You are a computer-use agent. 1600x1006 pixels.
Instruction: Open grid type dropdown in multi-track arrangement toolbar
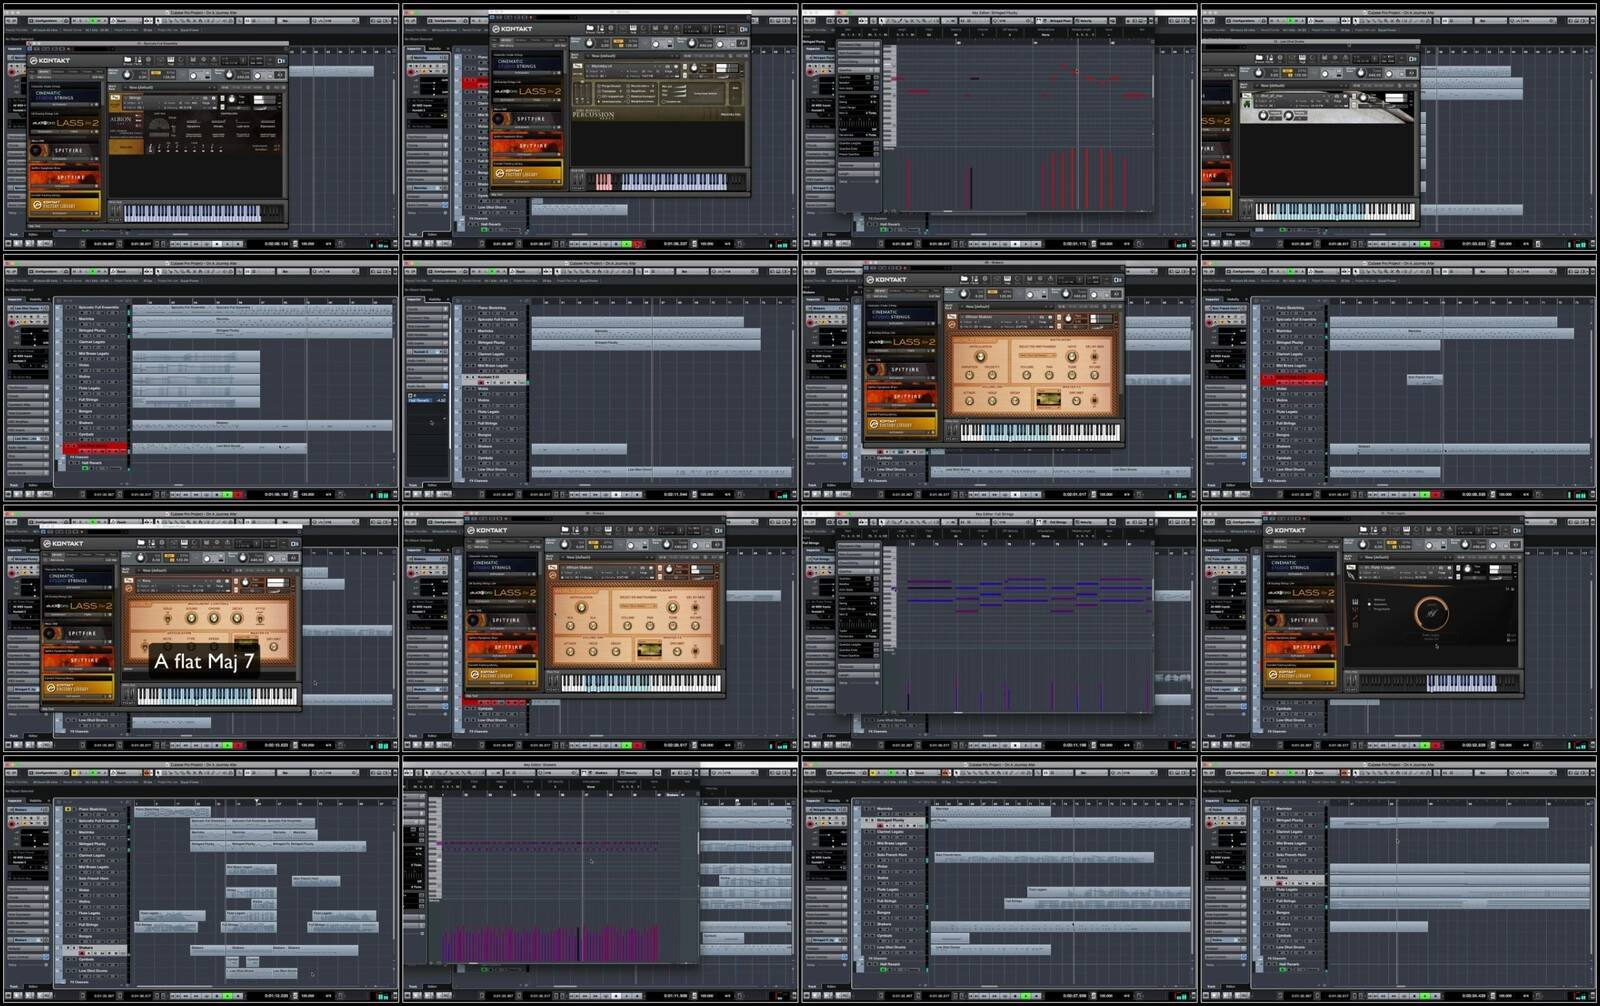tap(295, 773)
